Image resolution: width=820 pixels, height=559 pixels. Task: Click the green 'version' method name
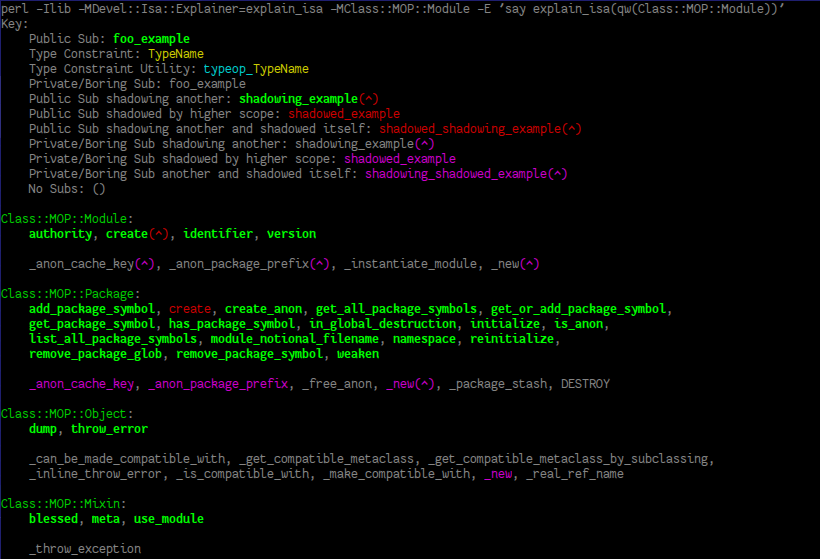[291, 234]
